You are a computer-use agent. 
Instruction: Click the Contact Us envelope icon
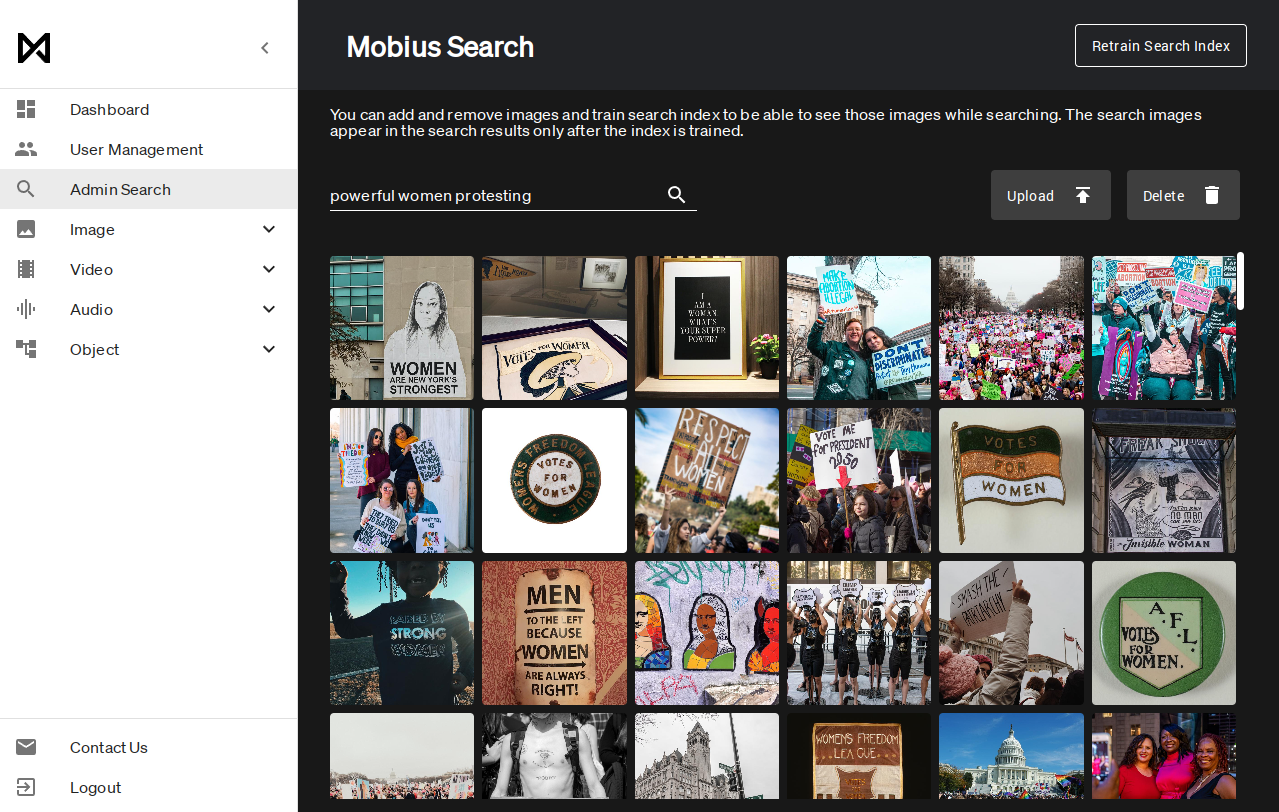[26, 747]
